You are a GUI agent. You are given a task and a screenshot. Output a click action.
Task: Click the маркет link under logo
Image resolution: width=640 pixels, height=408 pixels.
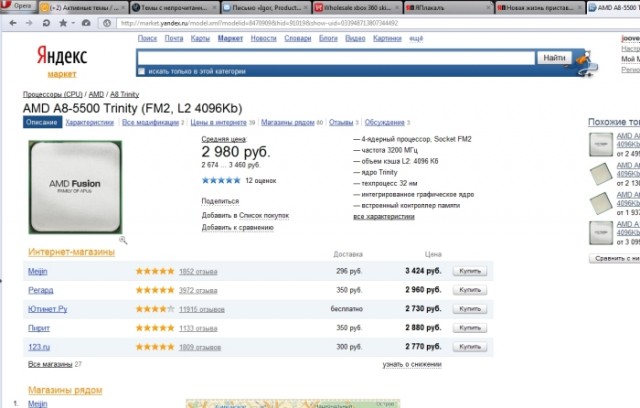(x=62, y=74)
